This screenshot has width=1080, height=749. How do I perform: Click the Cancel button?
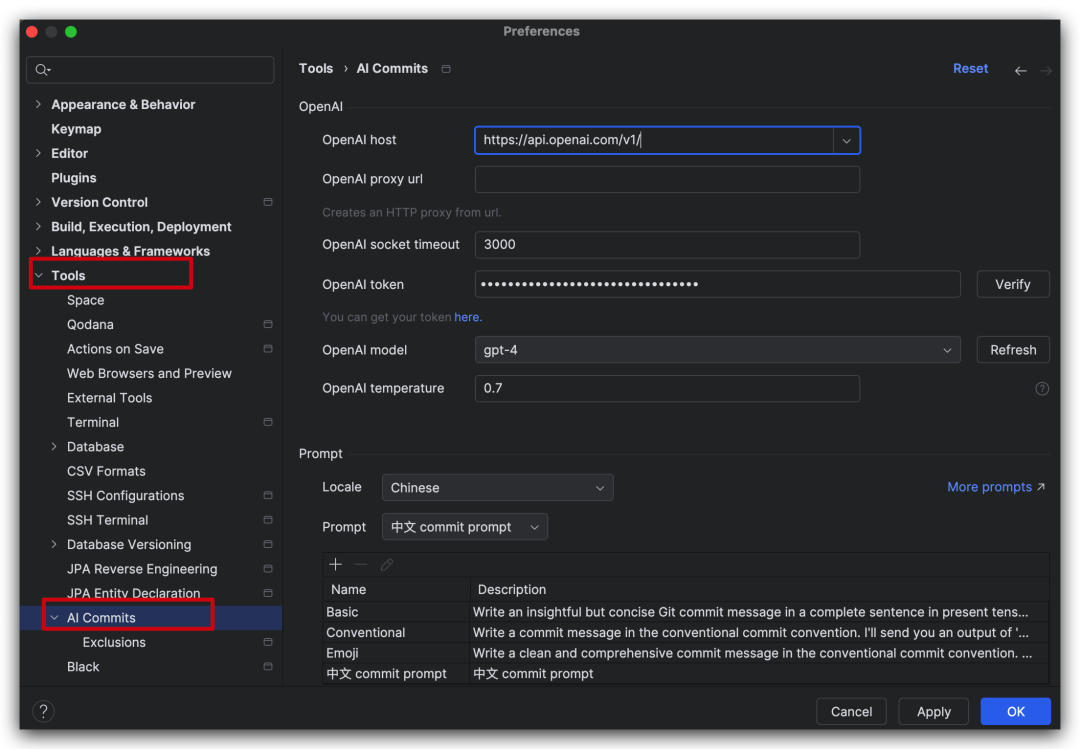coord(851,711)
